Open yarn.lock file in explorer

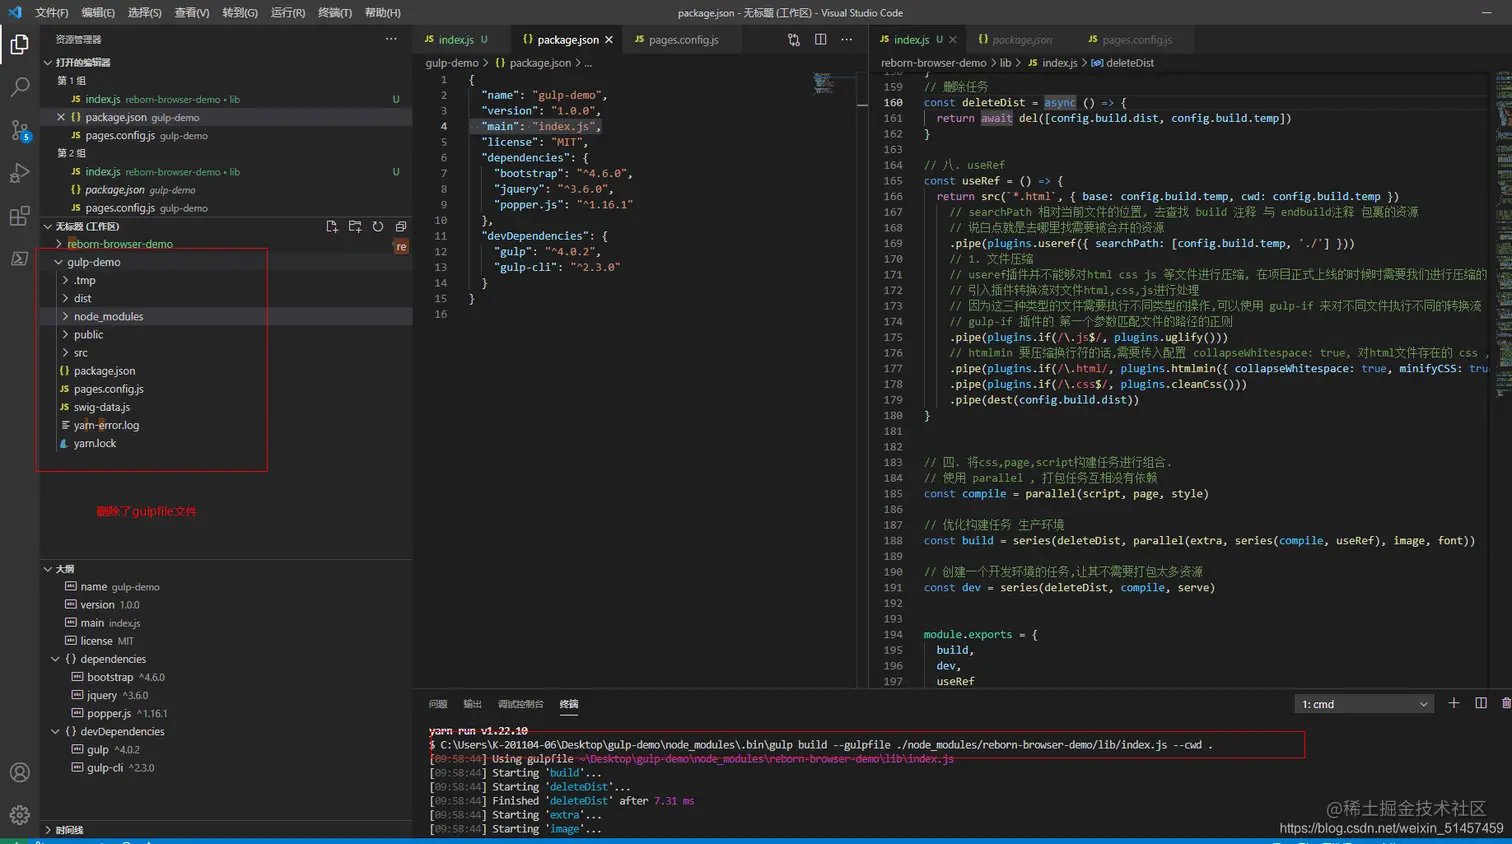coord(94,443)
